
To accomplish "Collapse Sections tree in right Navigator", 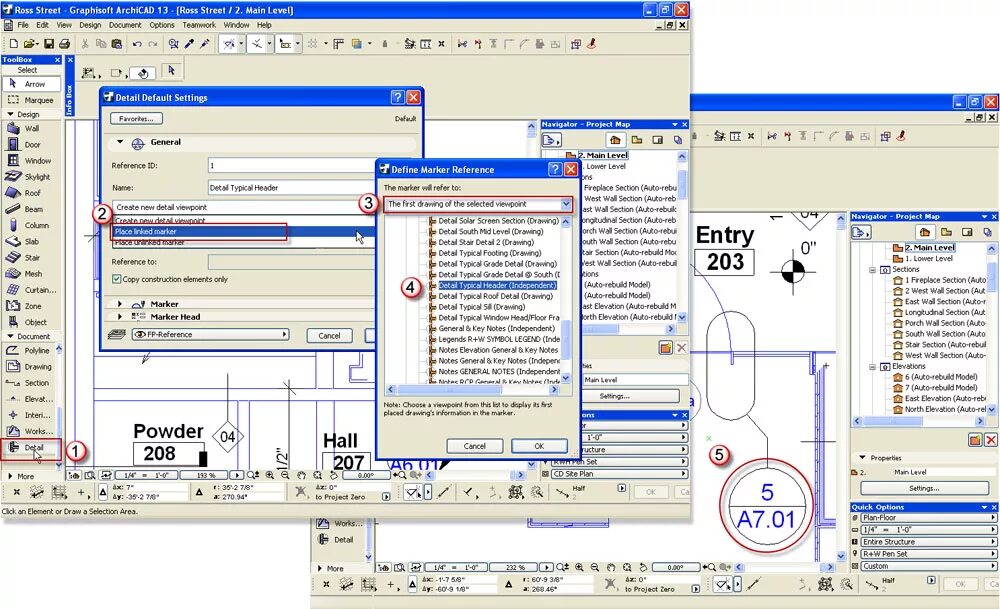I will point(872,269).
